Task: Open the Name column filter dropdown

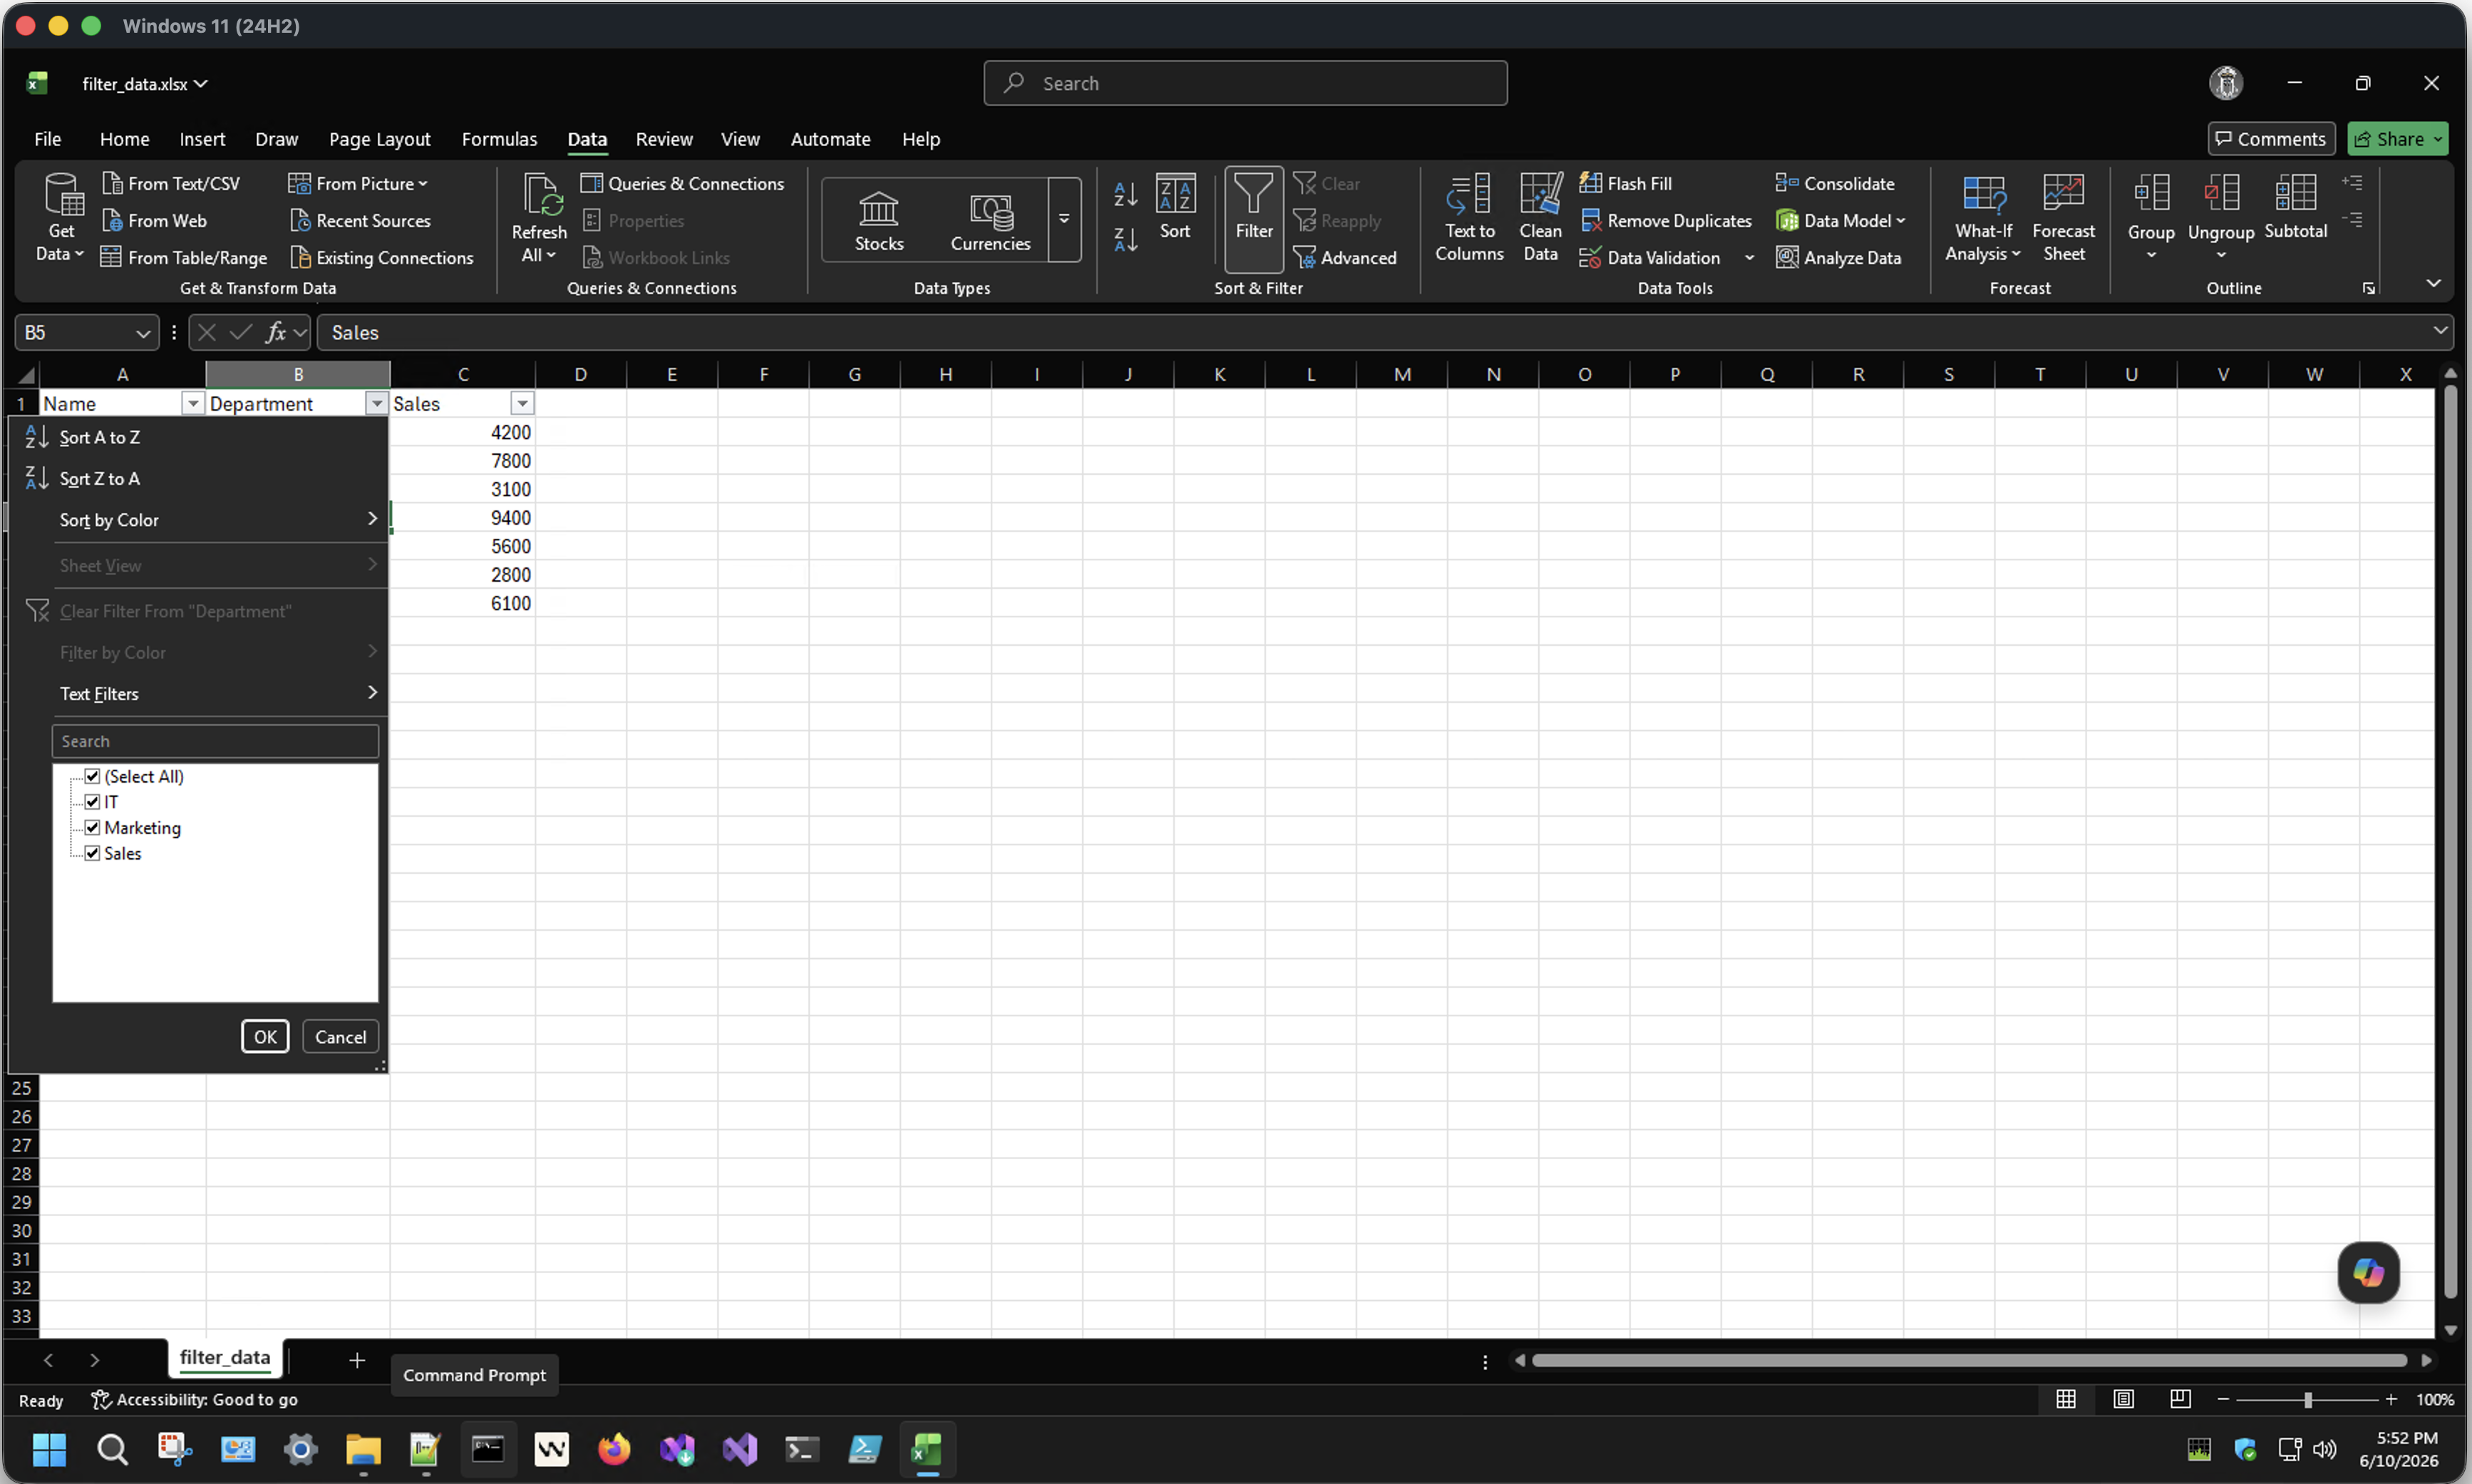Action: [193, 403]
